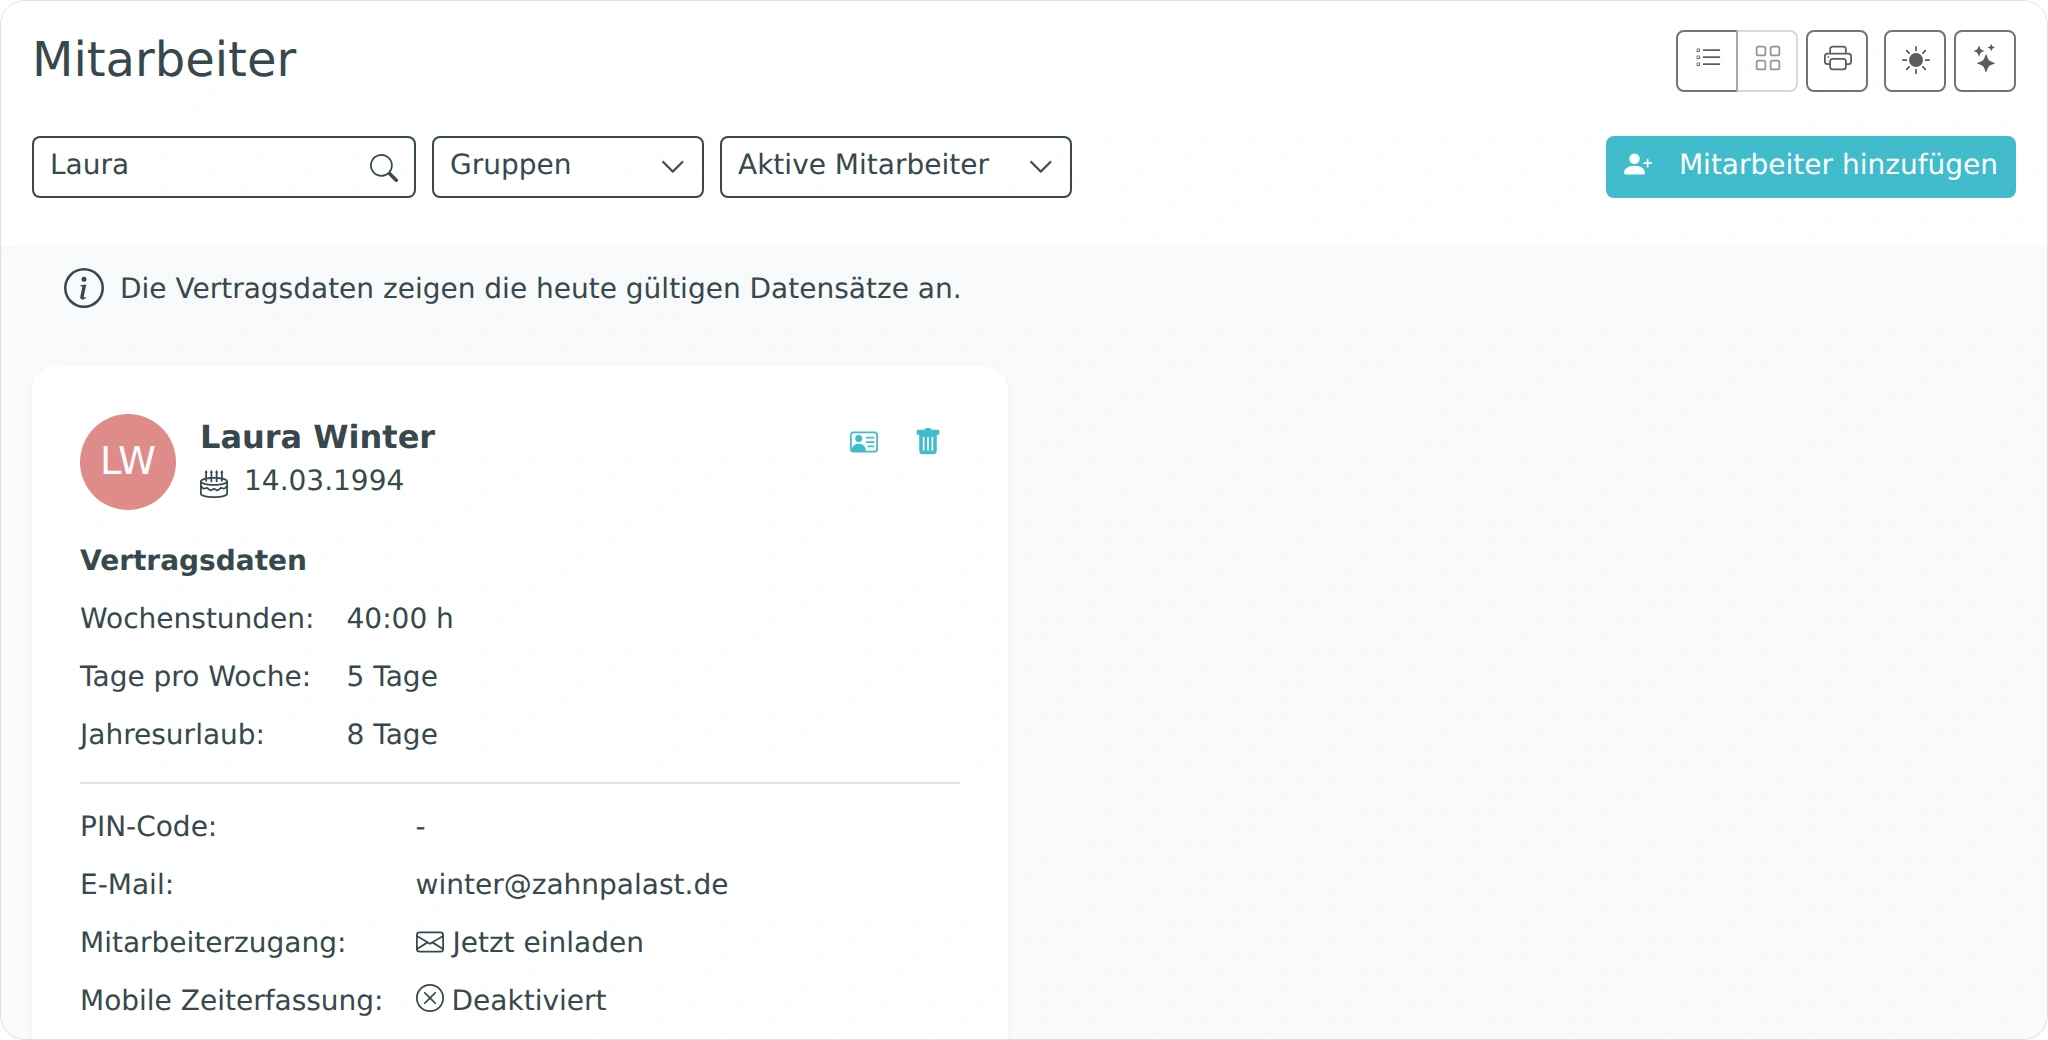The height and width of the screenshot is (1040, 2048).
Task: Click the birthday cake icon
Action: click(x=214, y=484)
